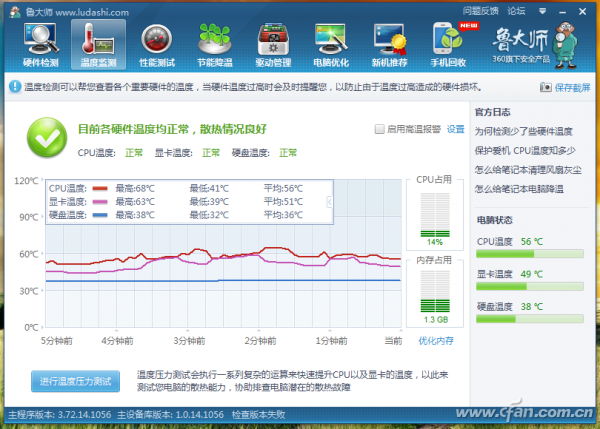This screenshot has height=429, width=600.
Task: Open 硬件检测 hardware detection icon
Action: click(x=41, y=45)
